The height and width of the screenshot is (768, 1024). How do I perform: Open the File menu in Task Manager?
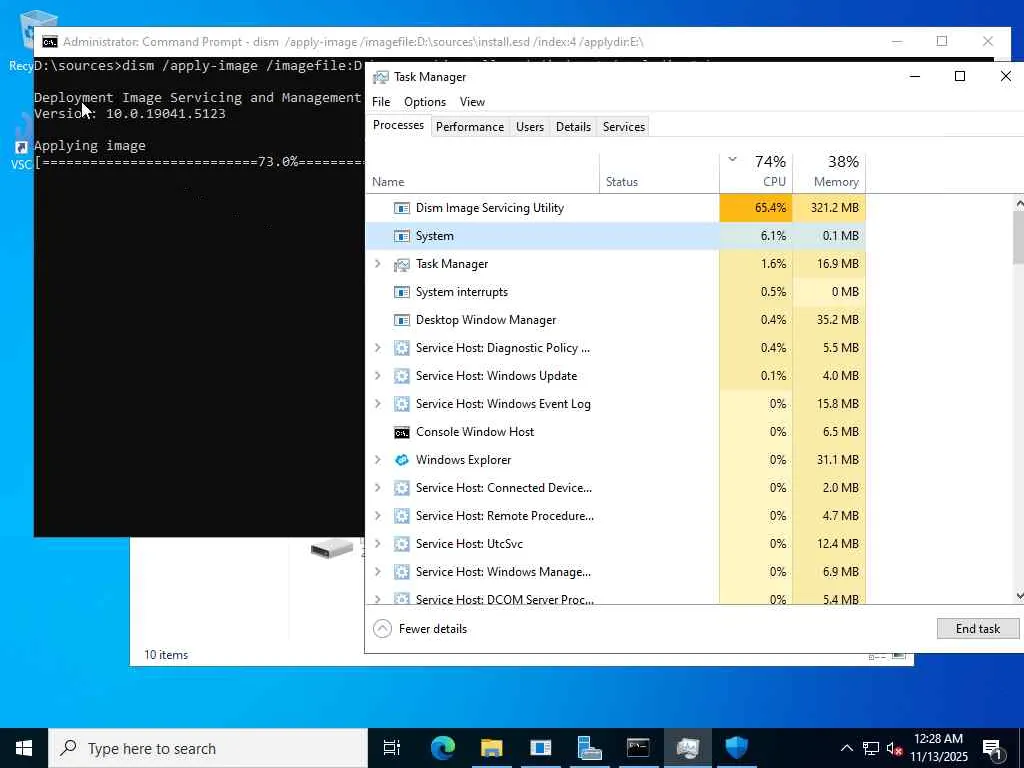tap(381, 102)
